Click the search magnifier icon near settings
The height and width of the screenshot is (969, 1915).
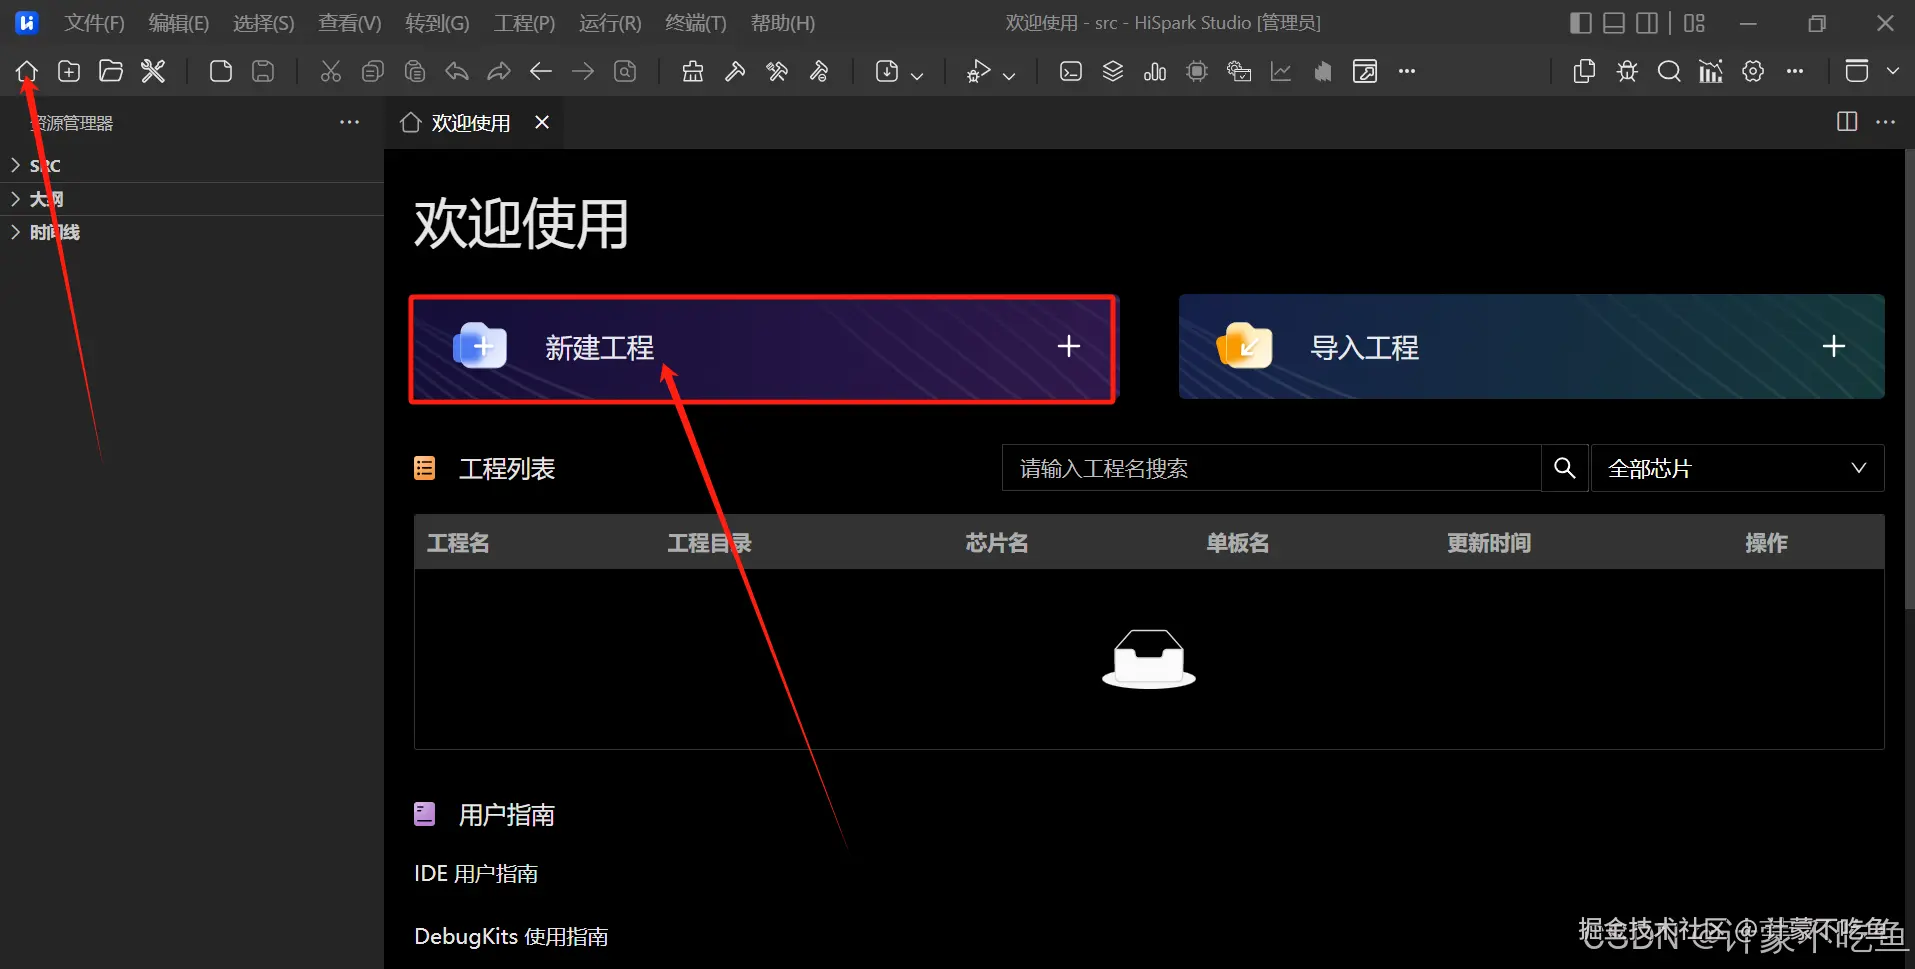point(1670,71)
